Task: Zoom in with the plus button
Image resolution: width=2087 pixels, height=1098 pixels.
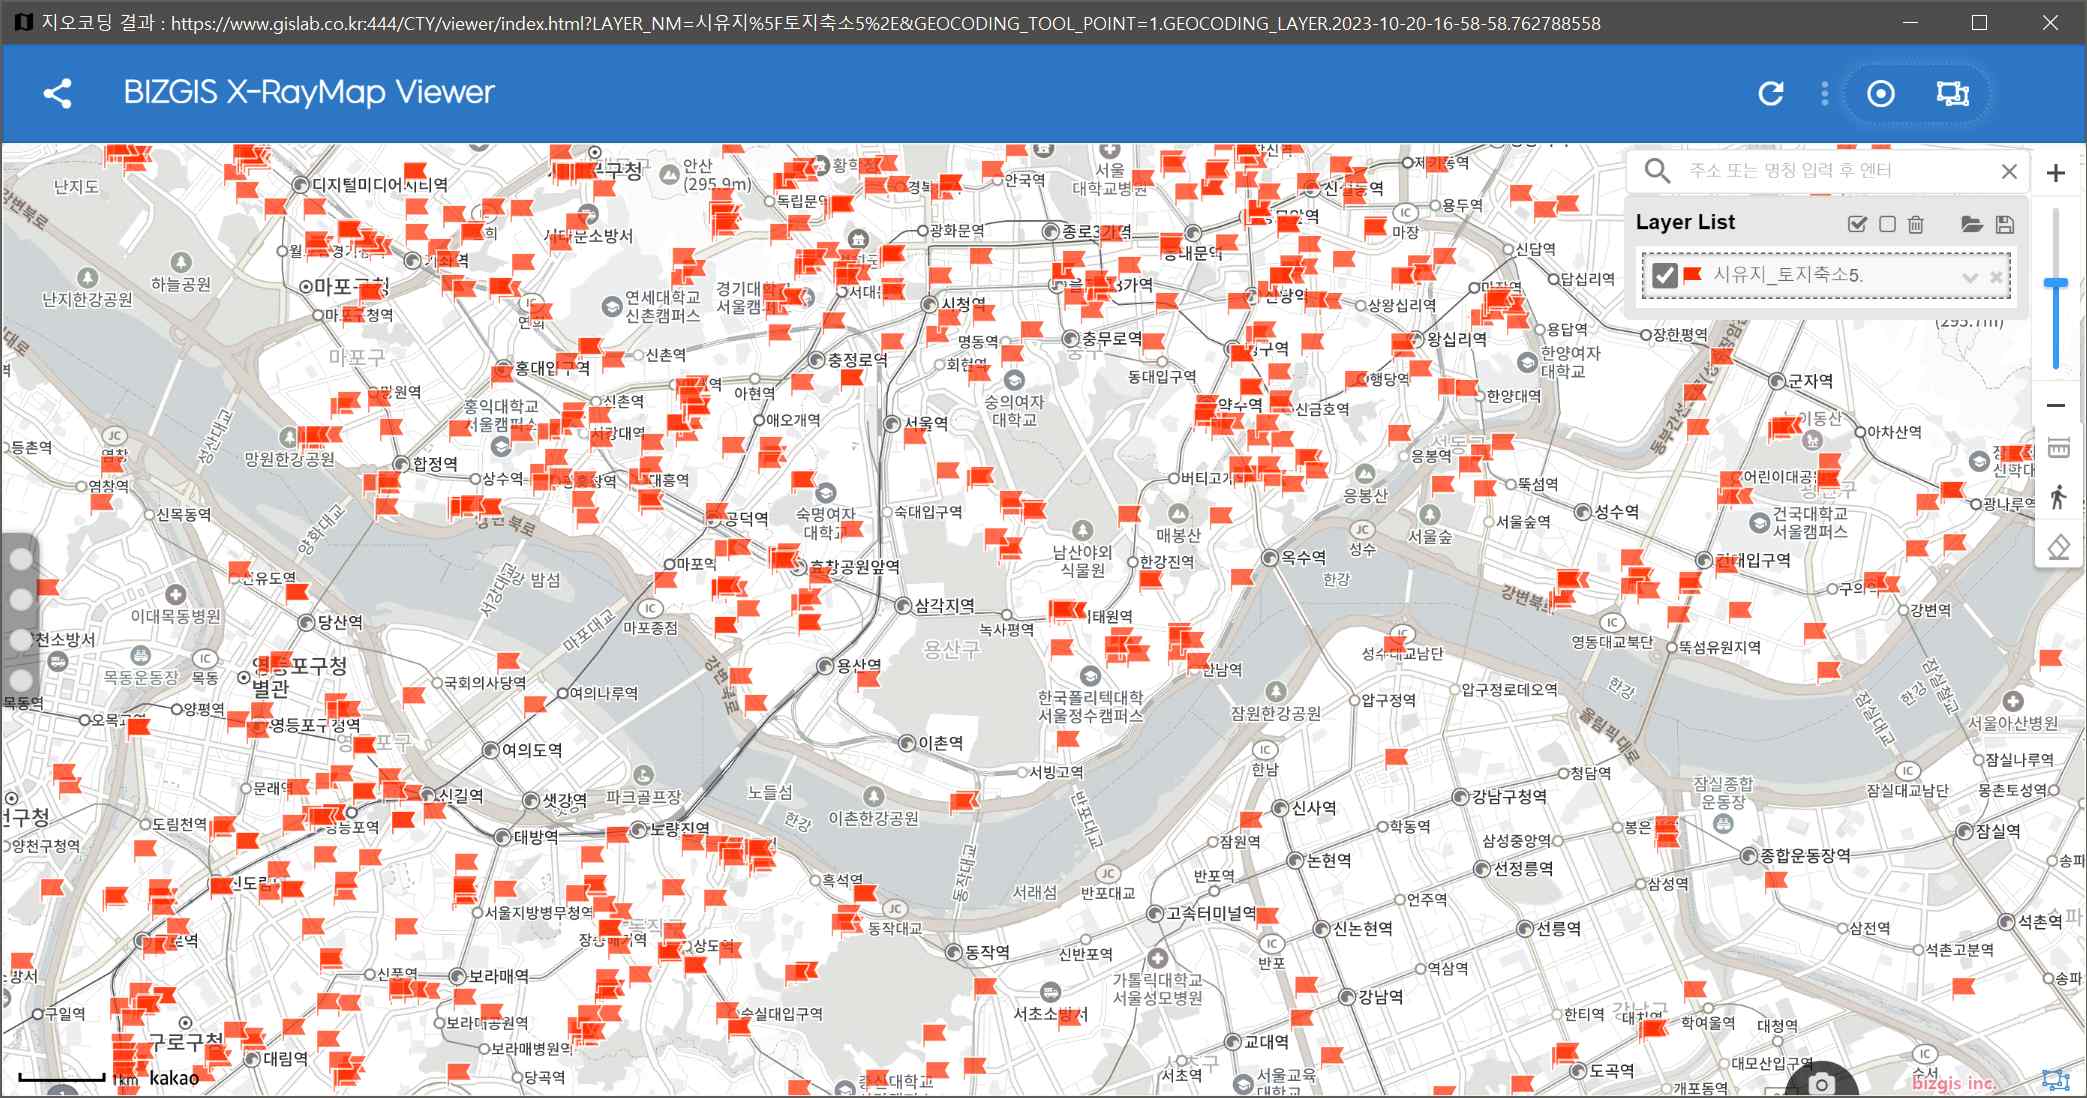Action: coord(2056,173)
